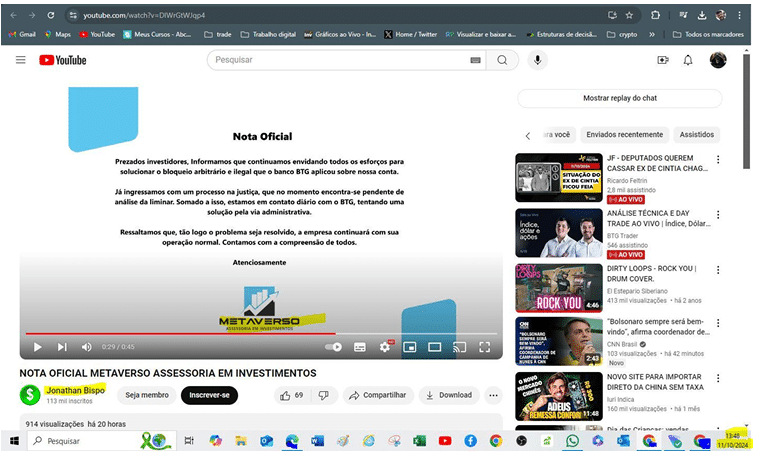
Task: Open the Maps bookmark
Action: 58,34
